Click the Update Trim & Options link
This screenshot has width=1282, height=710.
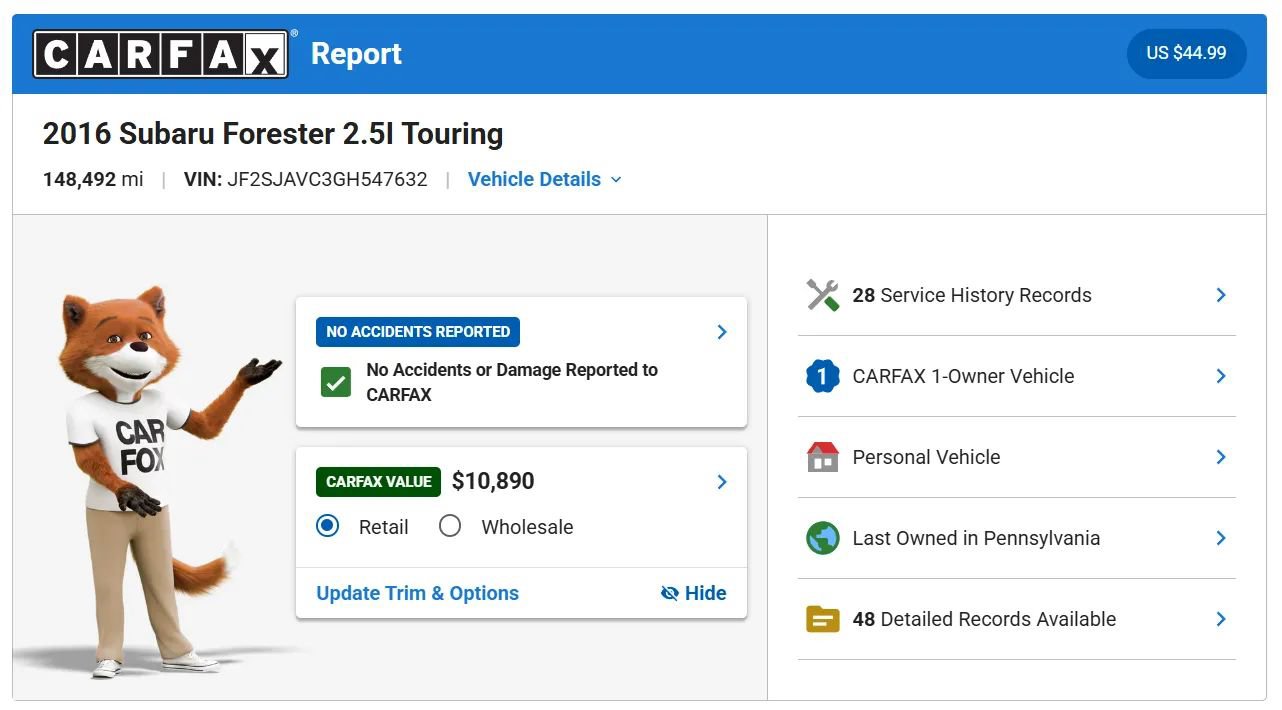(x=418, y=593)
